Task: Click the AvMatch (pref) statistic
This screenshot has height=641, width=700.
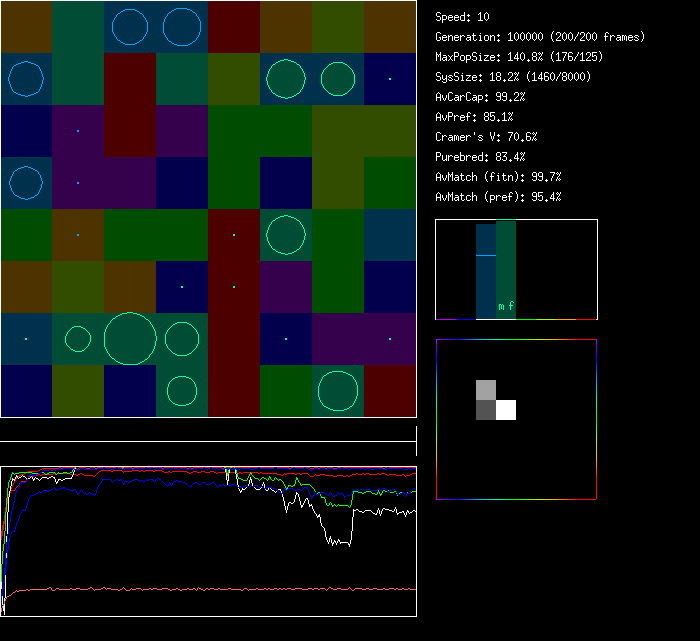Action: (498, 197)
